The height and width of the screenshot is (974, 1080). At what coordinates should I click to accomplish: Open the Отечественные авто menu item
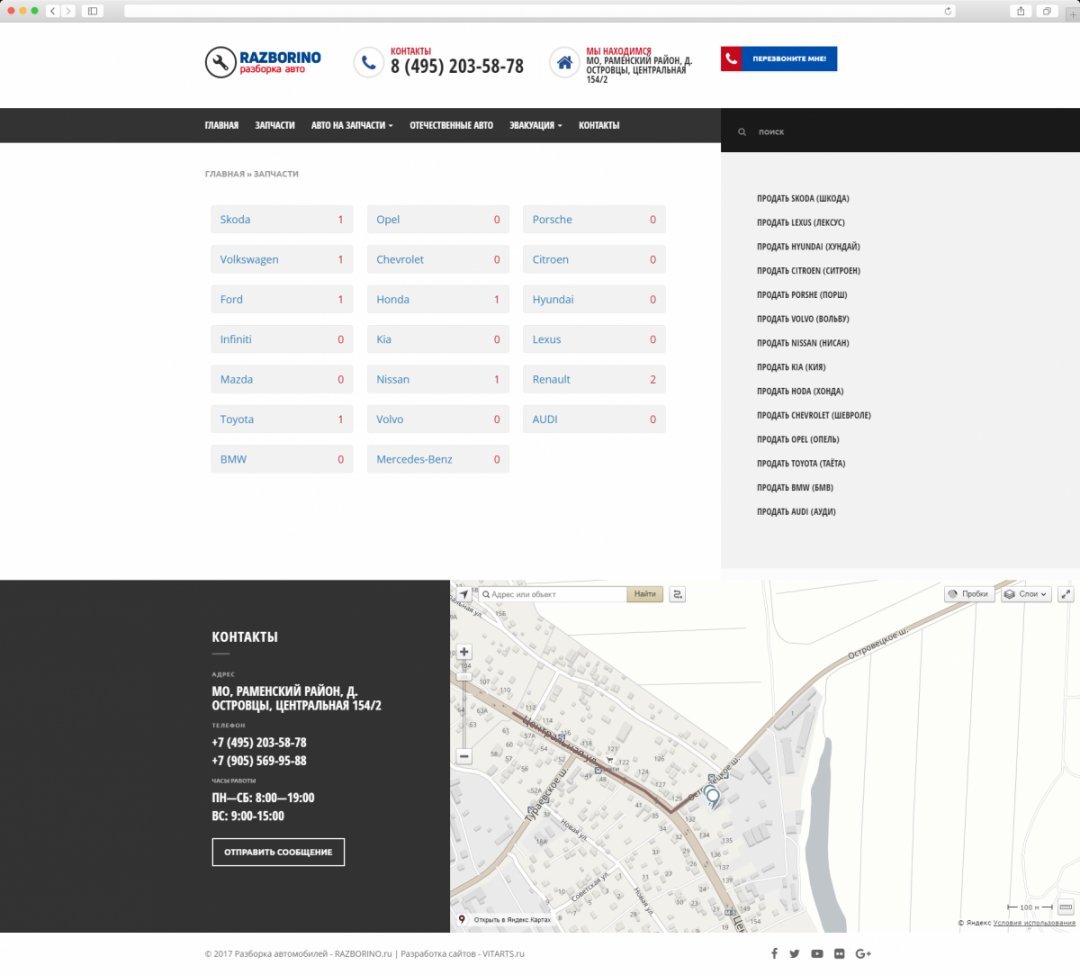pyautogui.click(x=451, y=125)
